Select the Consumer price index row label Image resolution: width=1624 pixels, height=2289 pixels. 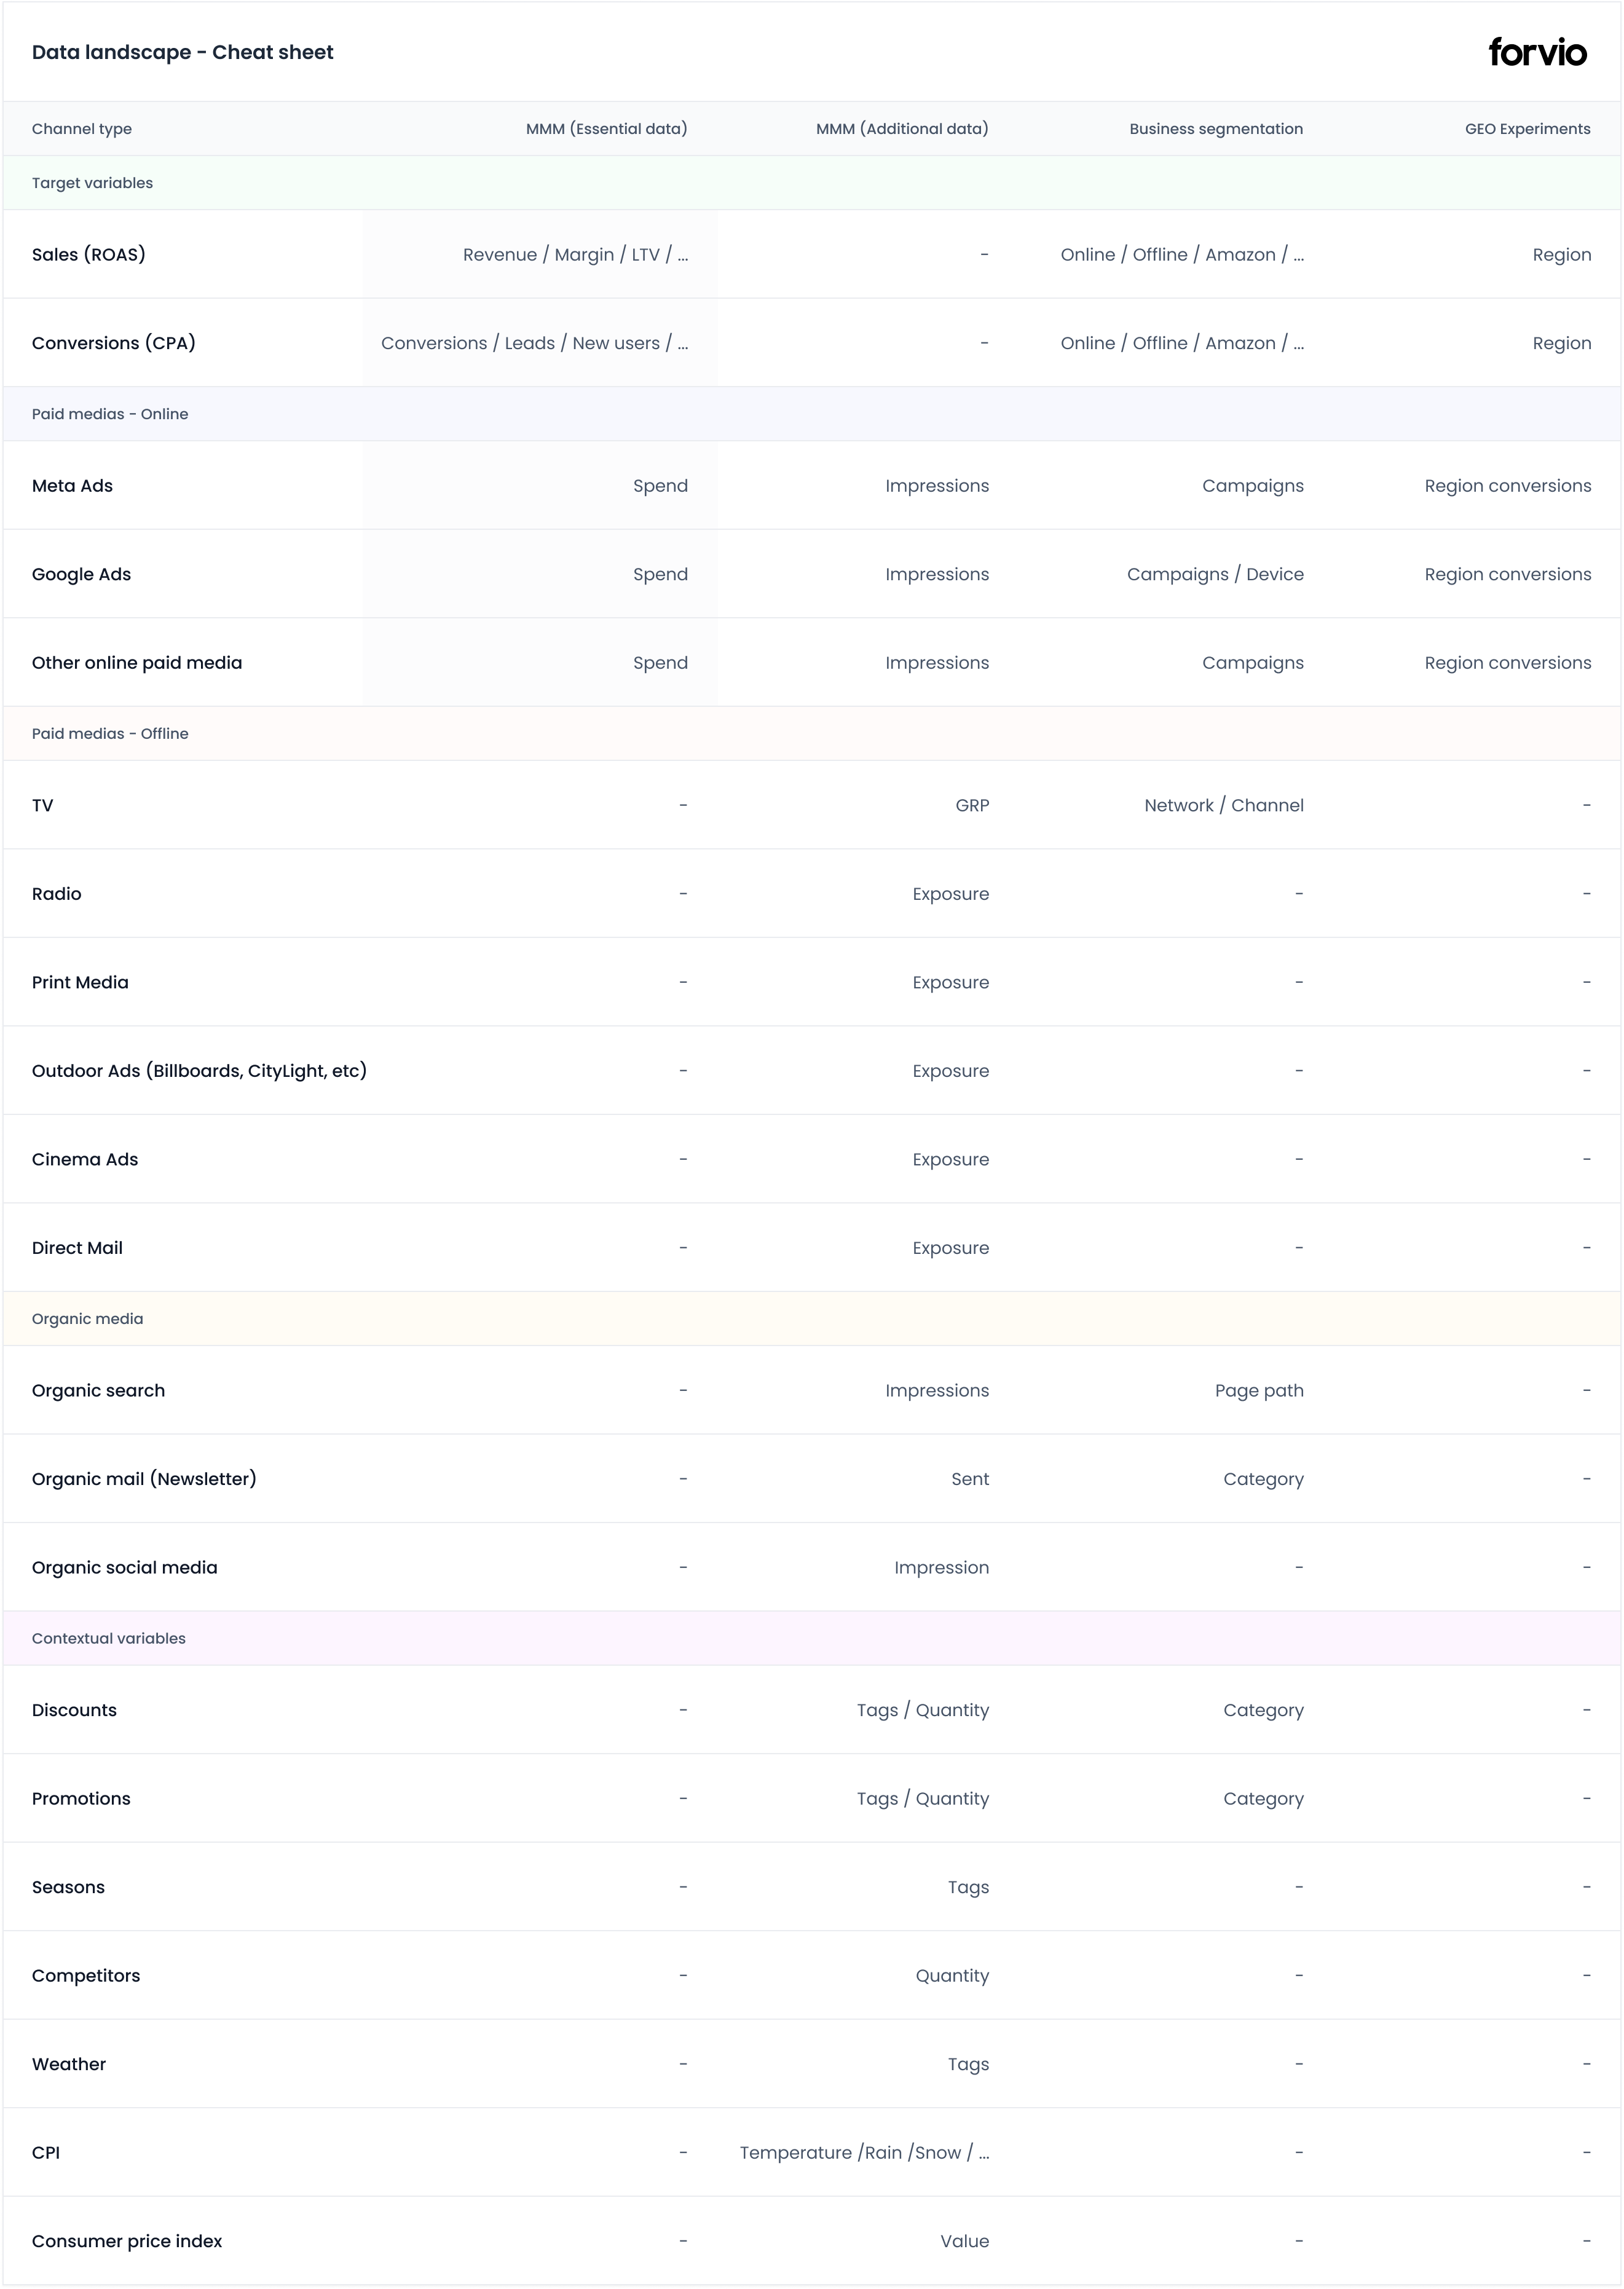127,2241
